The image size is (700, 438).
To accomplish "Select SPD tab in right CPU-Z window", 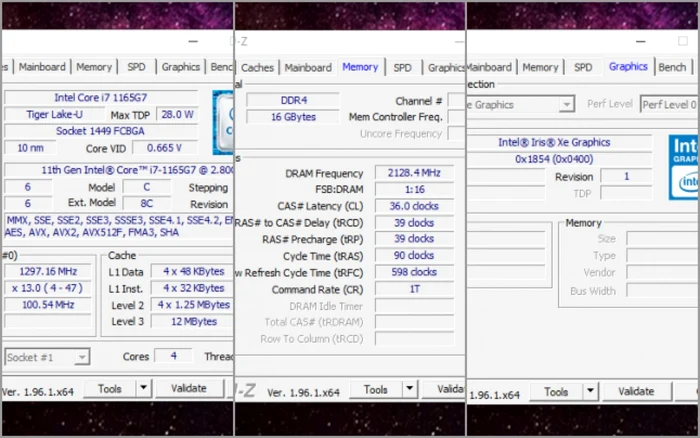I will (x=583, y=67).
